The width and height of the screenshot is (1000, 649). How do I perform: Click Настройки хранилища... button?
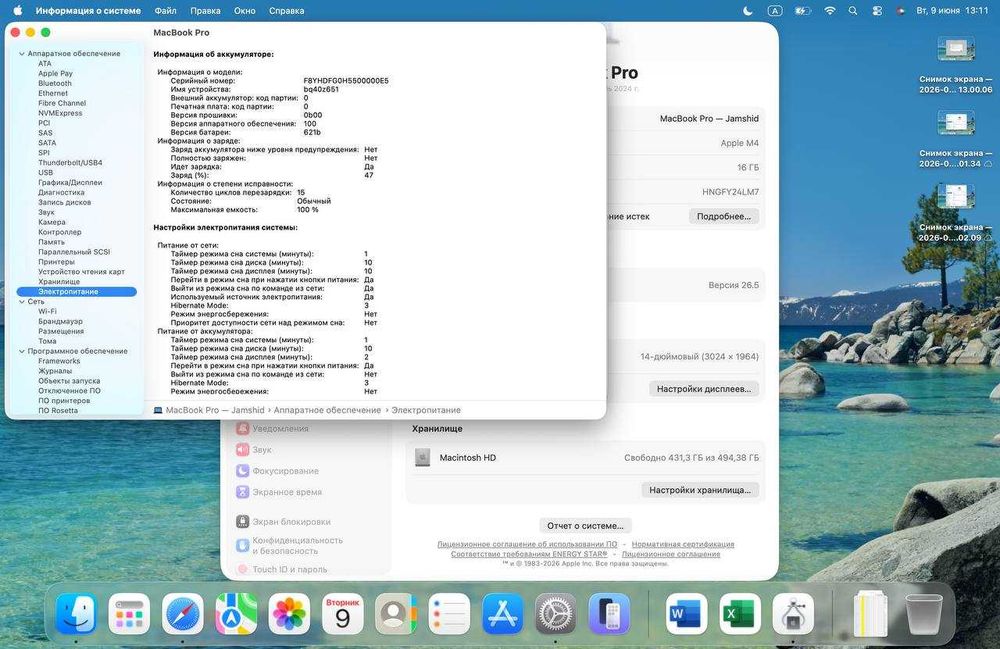[x=700, y=490]
